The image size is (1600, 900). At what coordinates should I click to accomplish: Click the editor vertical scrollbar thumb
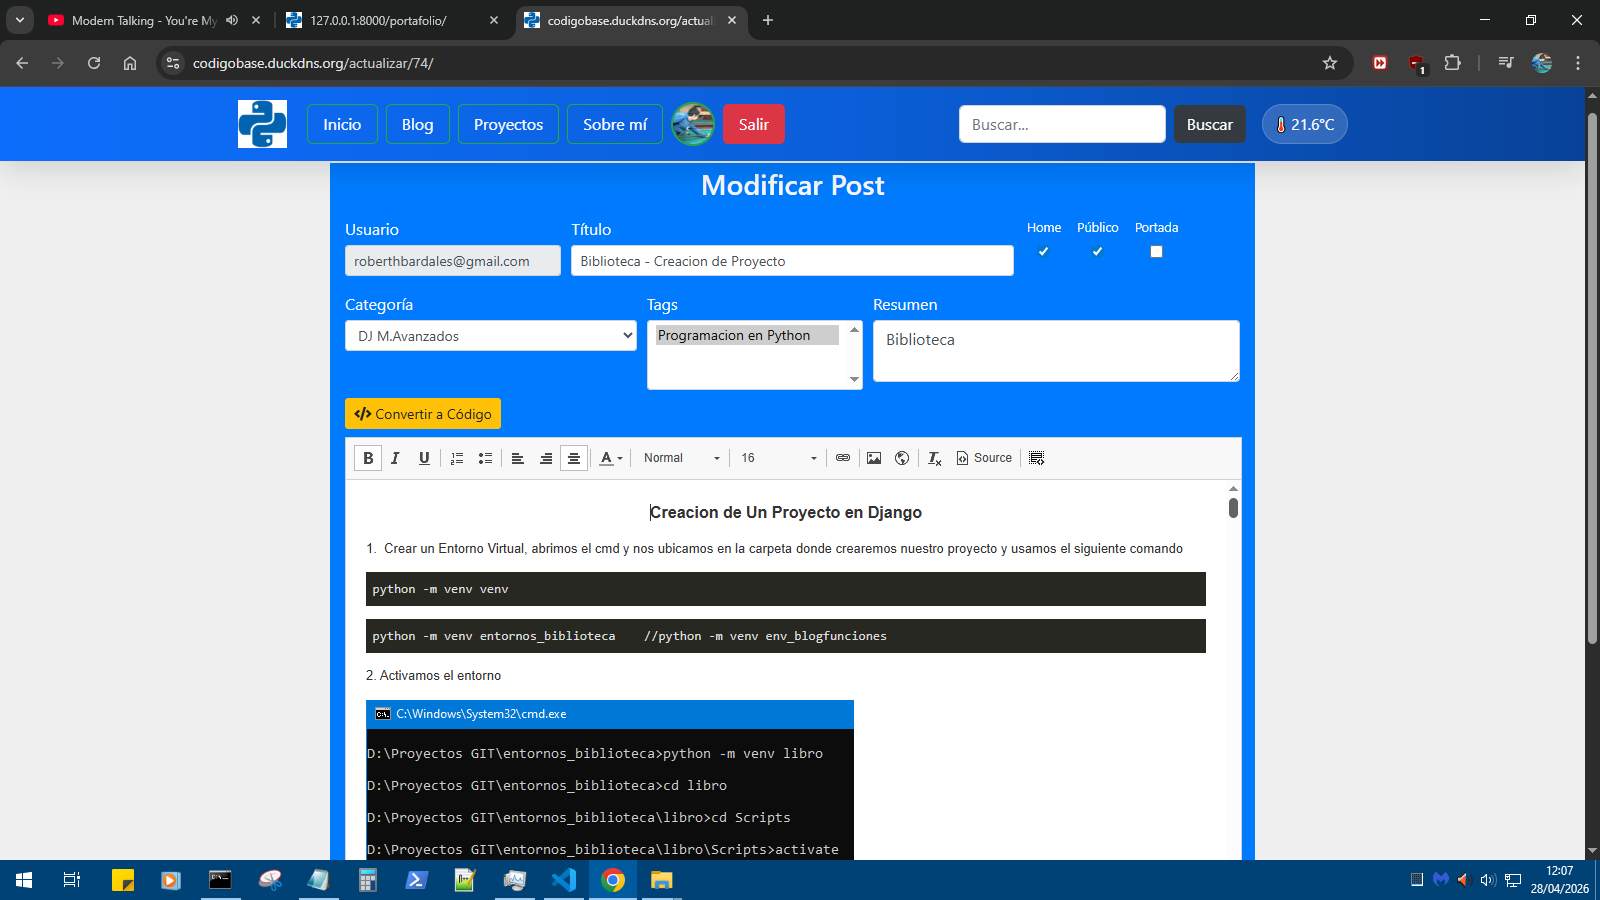(1233, 508)
